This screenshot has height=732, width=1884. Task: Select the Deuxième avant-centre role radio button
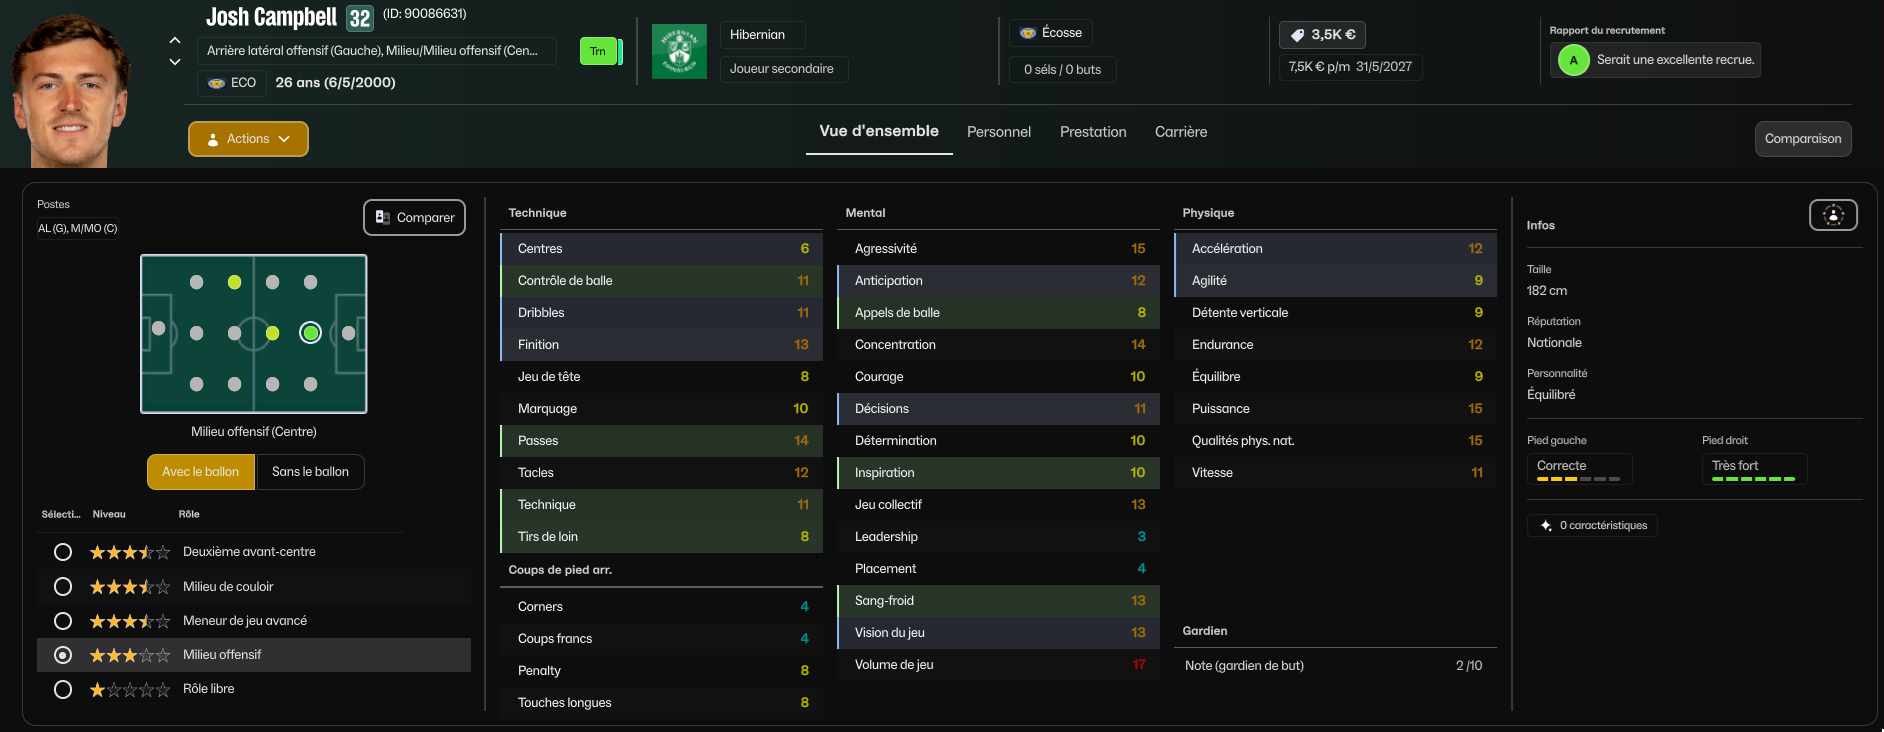point(63,552)
